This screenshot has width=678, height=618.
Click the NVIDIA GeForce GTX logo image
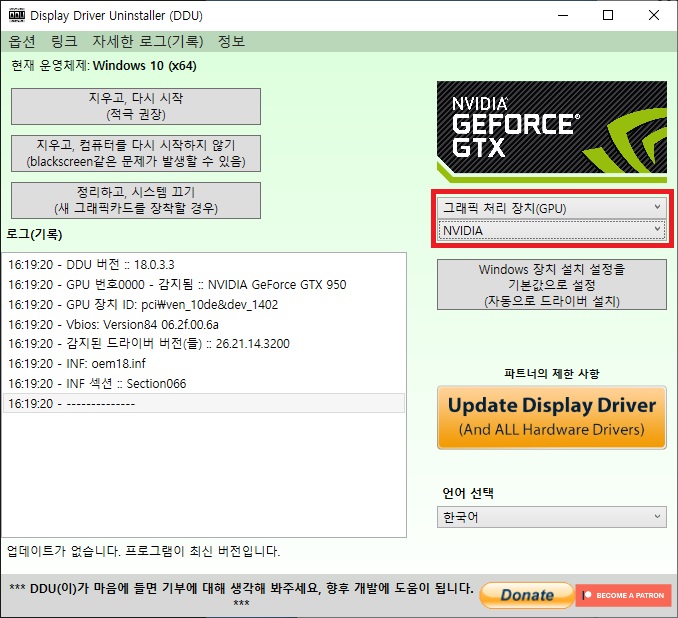[552, 131]
